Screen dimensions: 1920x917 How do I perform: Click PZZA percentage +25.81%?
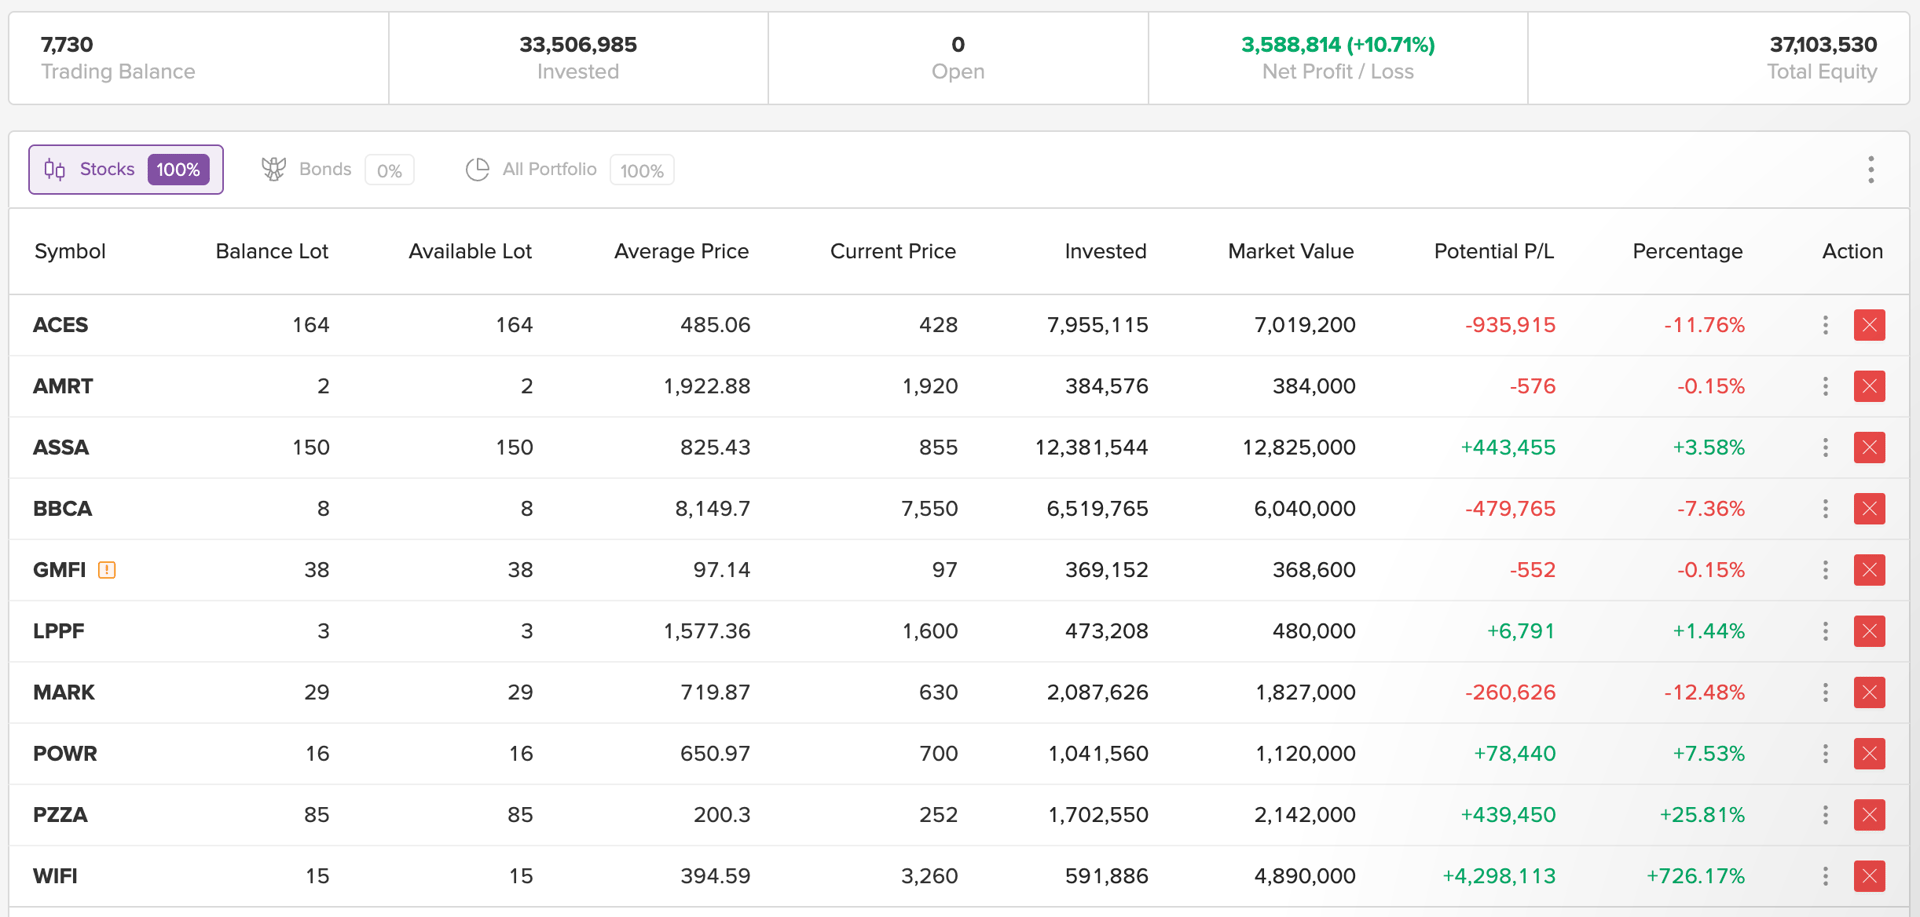(1702, 815)
